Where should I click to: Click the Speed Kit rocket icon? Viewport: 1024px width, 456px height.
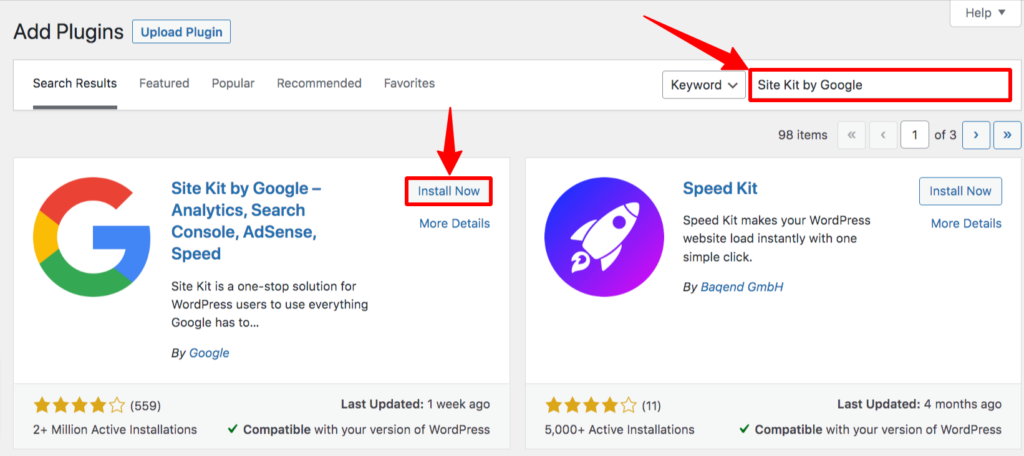pos(603,236)
